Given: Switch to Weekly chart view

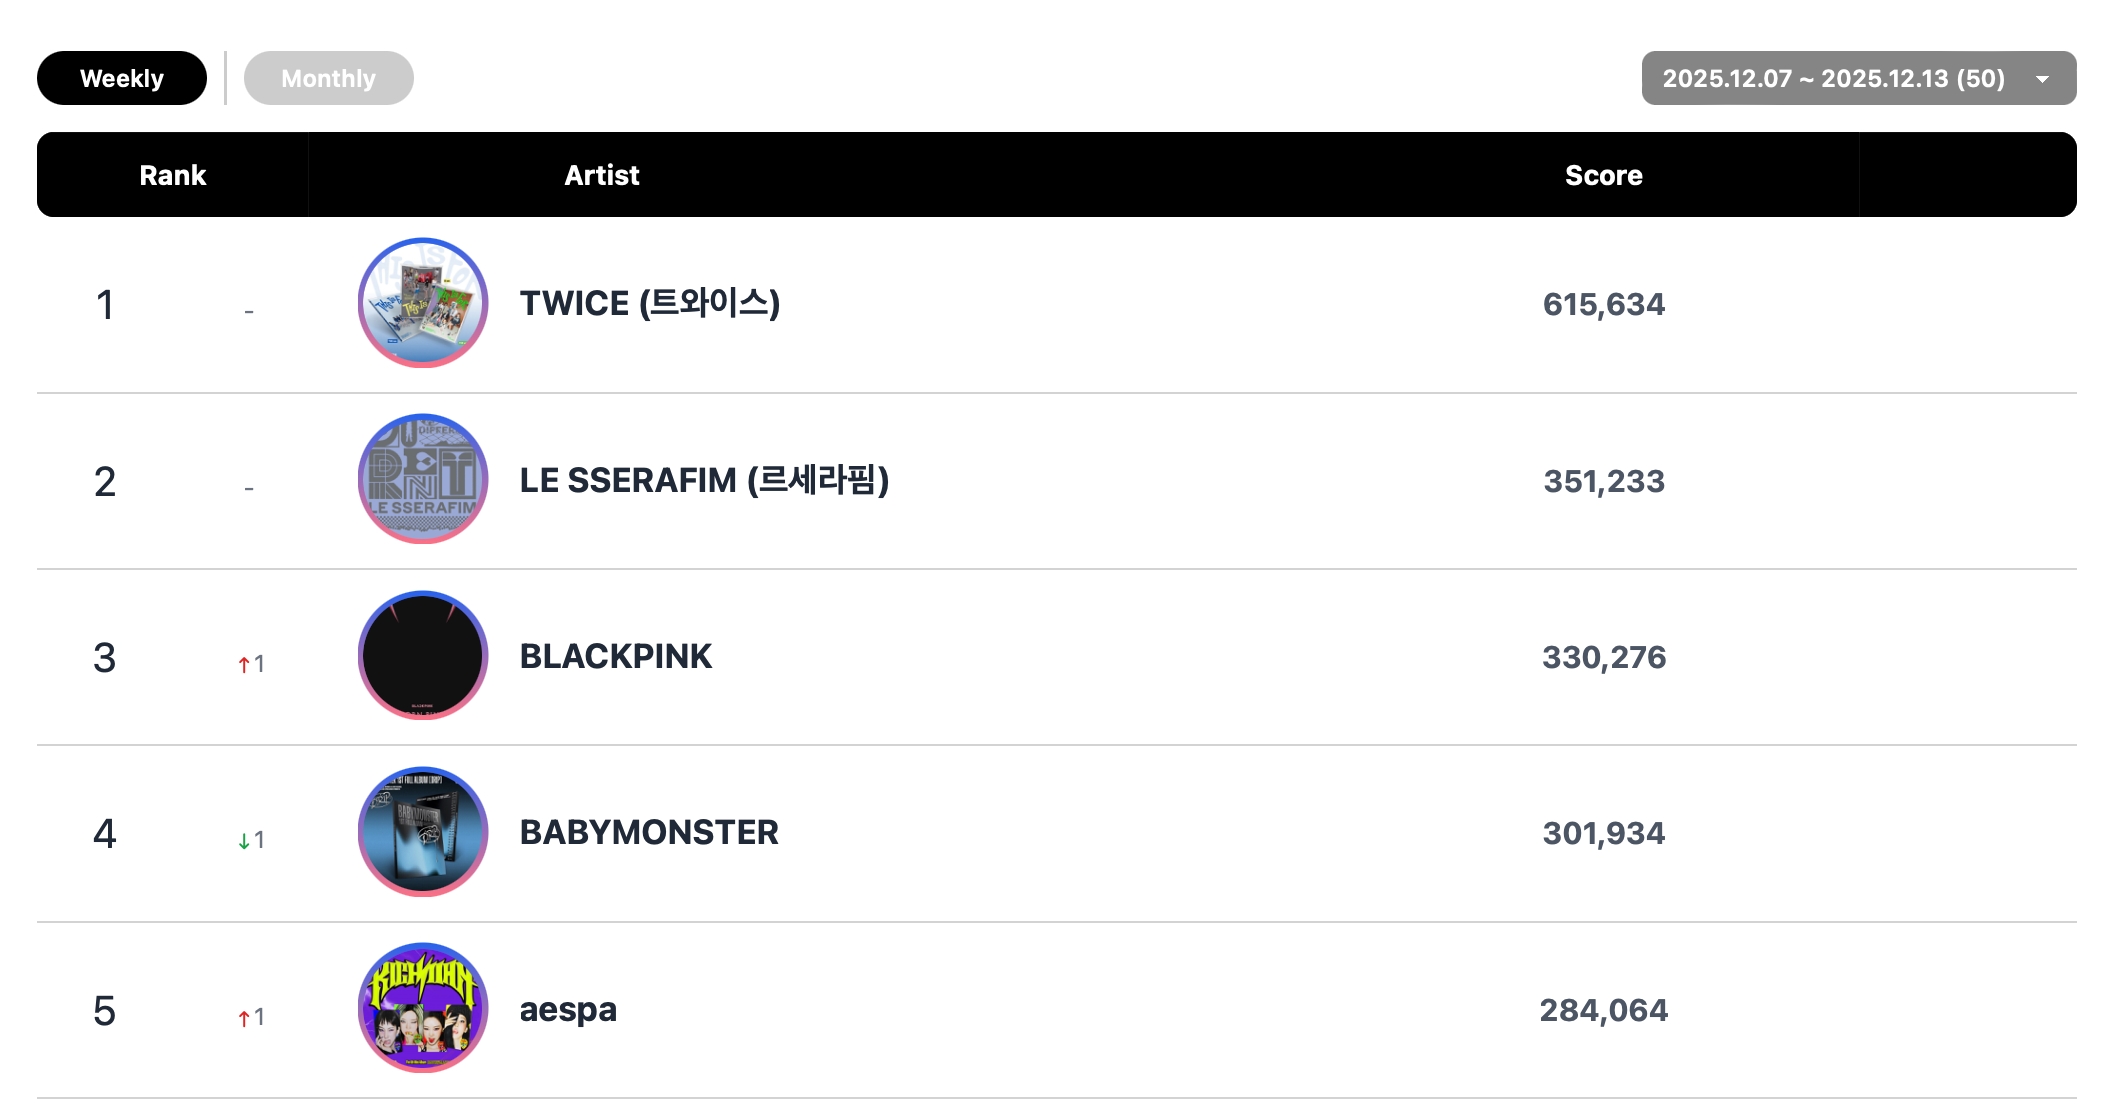Looking at the screenshot, I should click(122, 78).
